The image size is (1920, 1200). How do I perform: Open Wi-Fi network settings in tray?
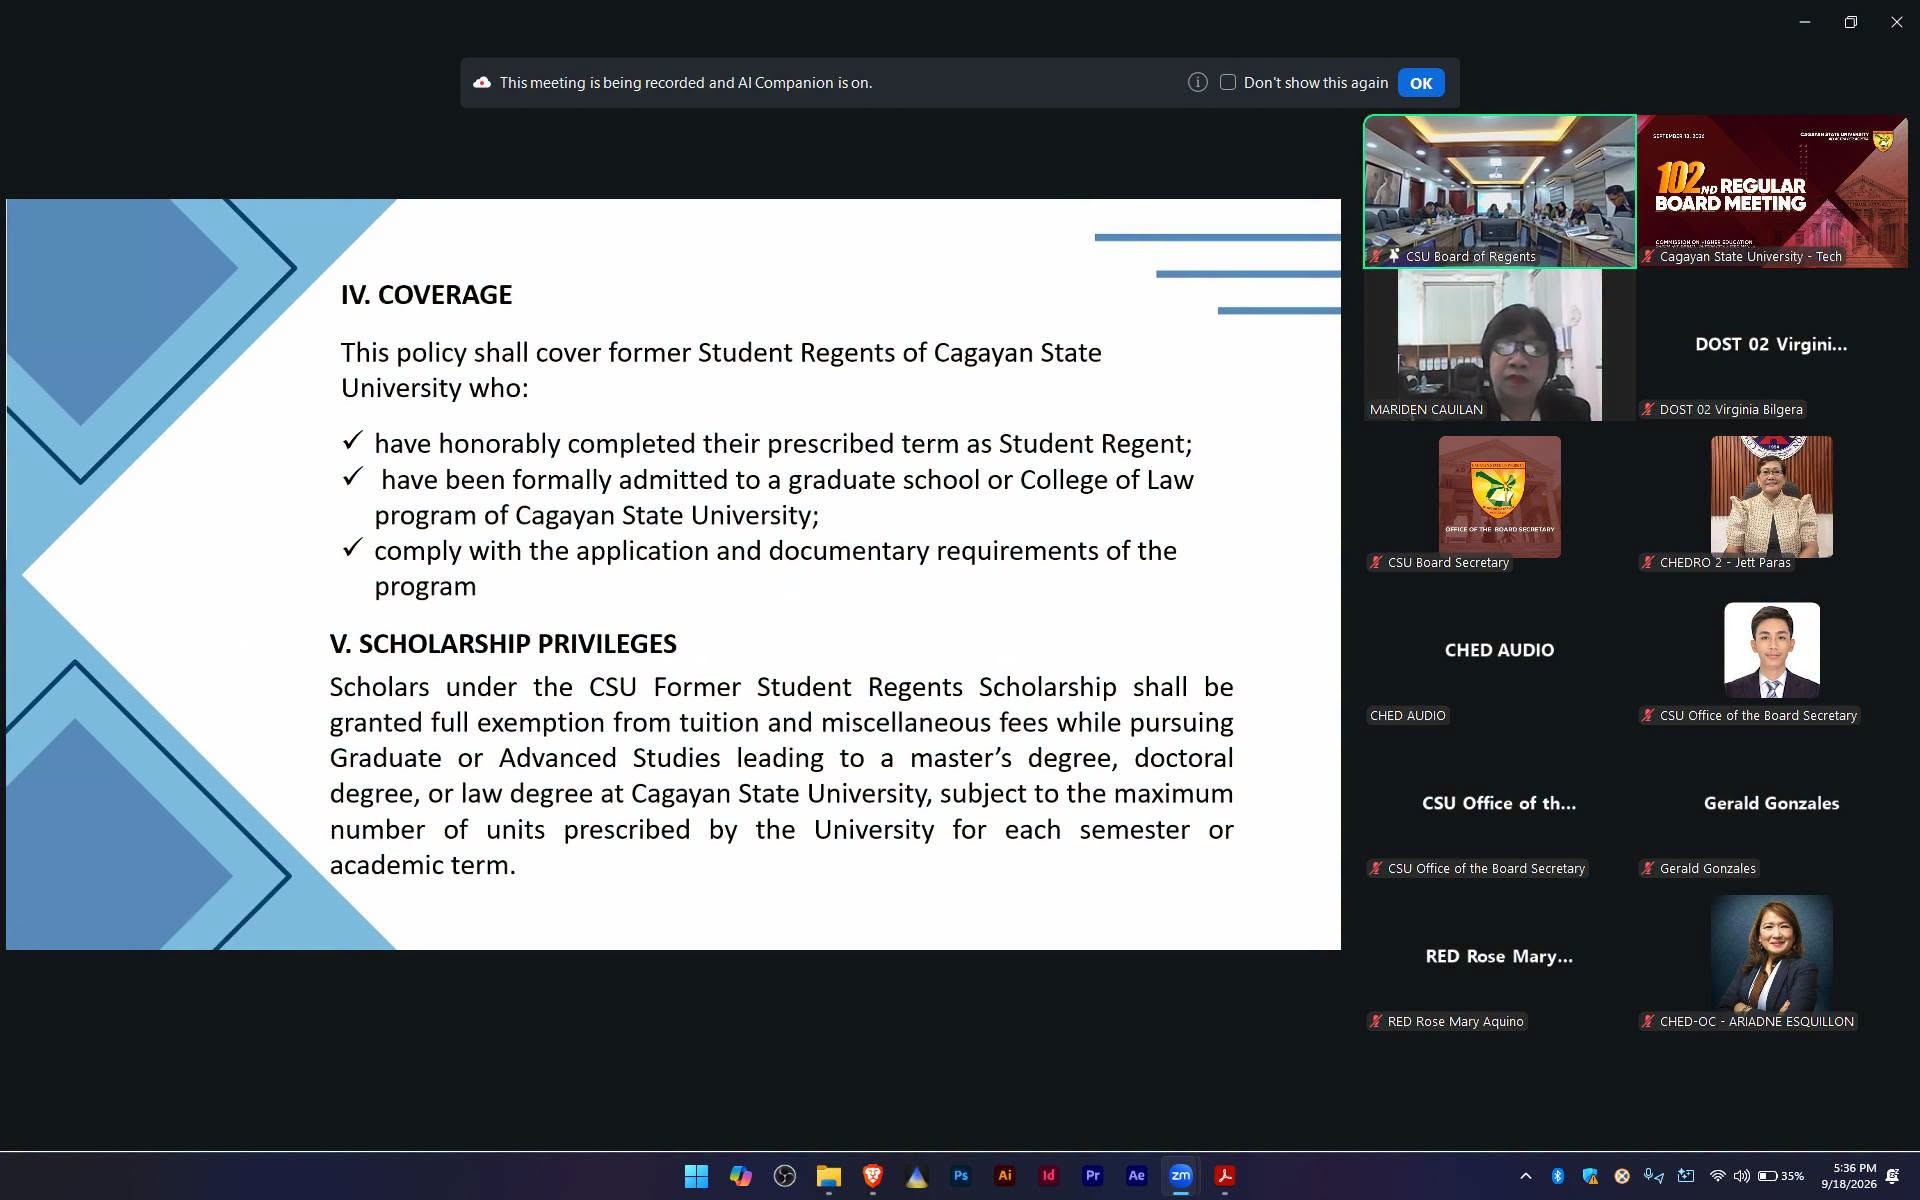[x=1717, y=1176]
